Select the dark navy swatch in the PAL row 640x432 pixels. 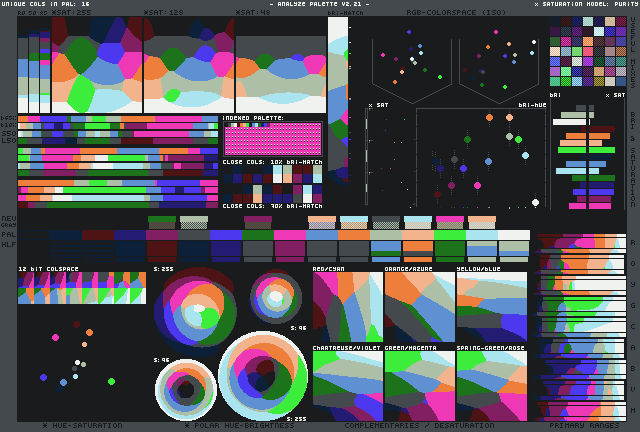pyautogui.click(x=65, y=235)
